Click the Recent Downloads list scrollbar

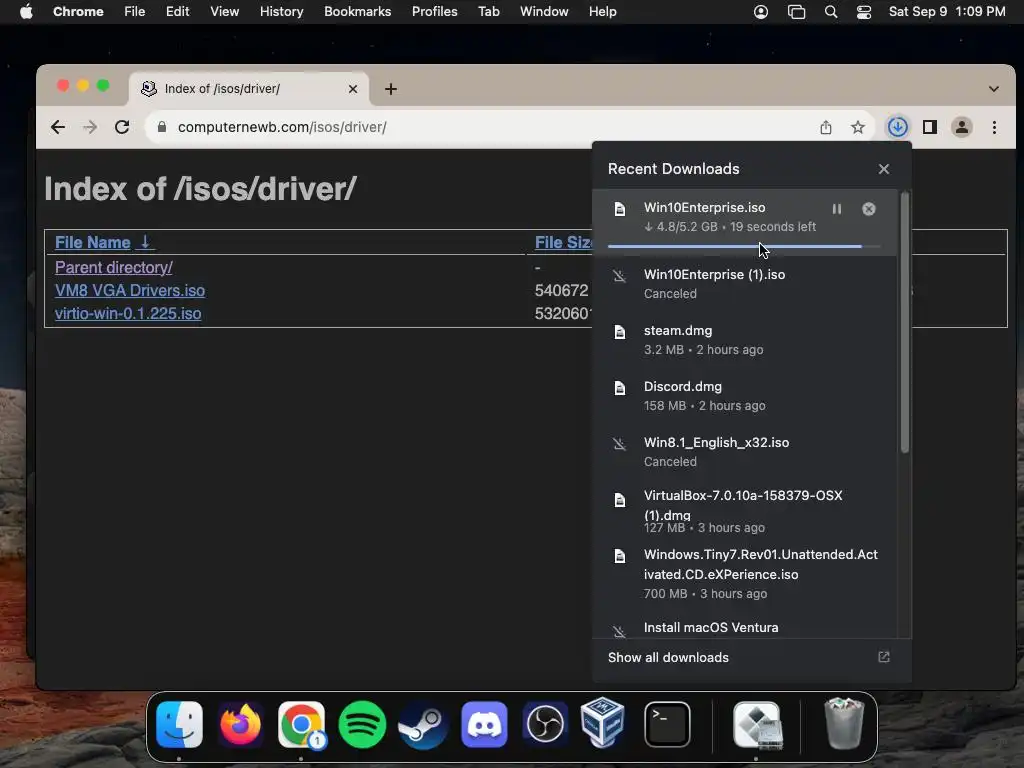[x=904, y=323]
